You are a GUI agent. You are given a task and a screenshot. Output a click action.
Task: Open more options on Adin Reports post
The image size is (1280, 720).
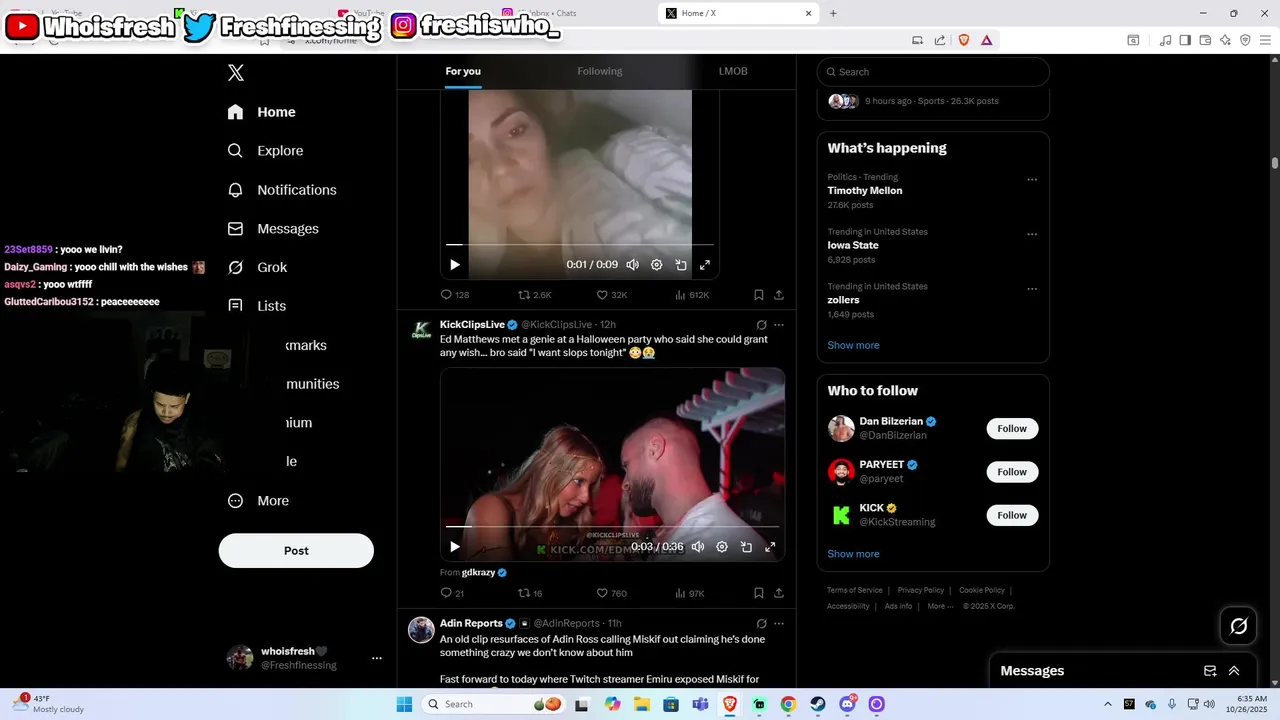(x=779, y=623)
